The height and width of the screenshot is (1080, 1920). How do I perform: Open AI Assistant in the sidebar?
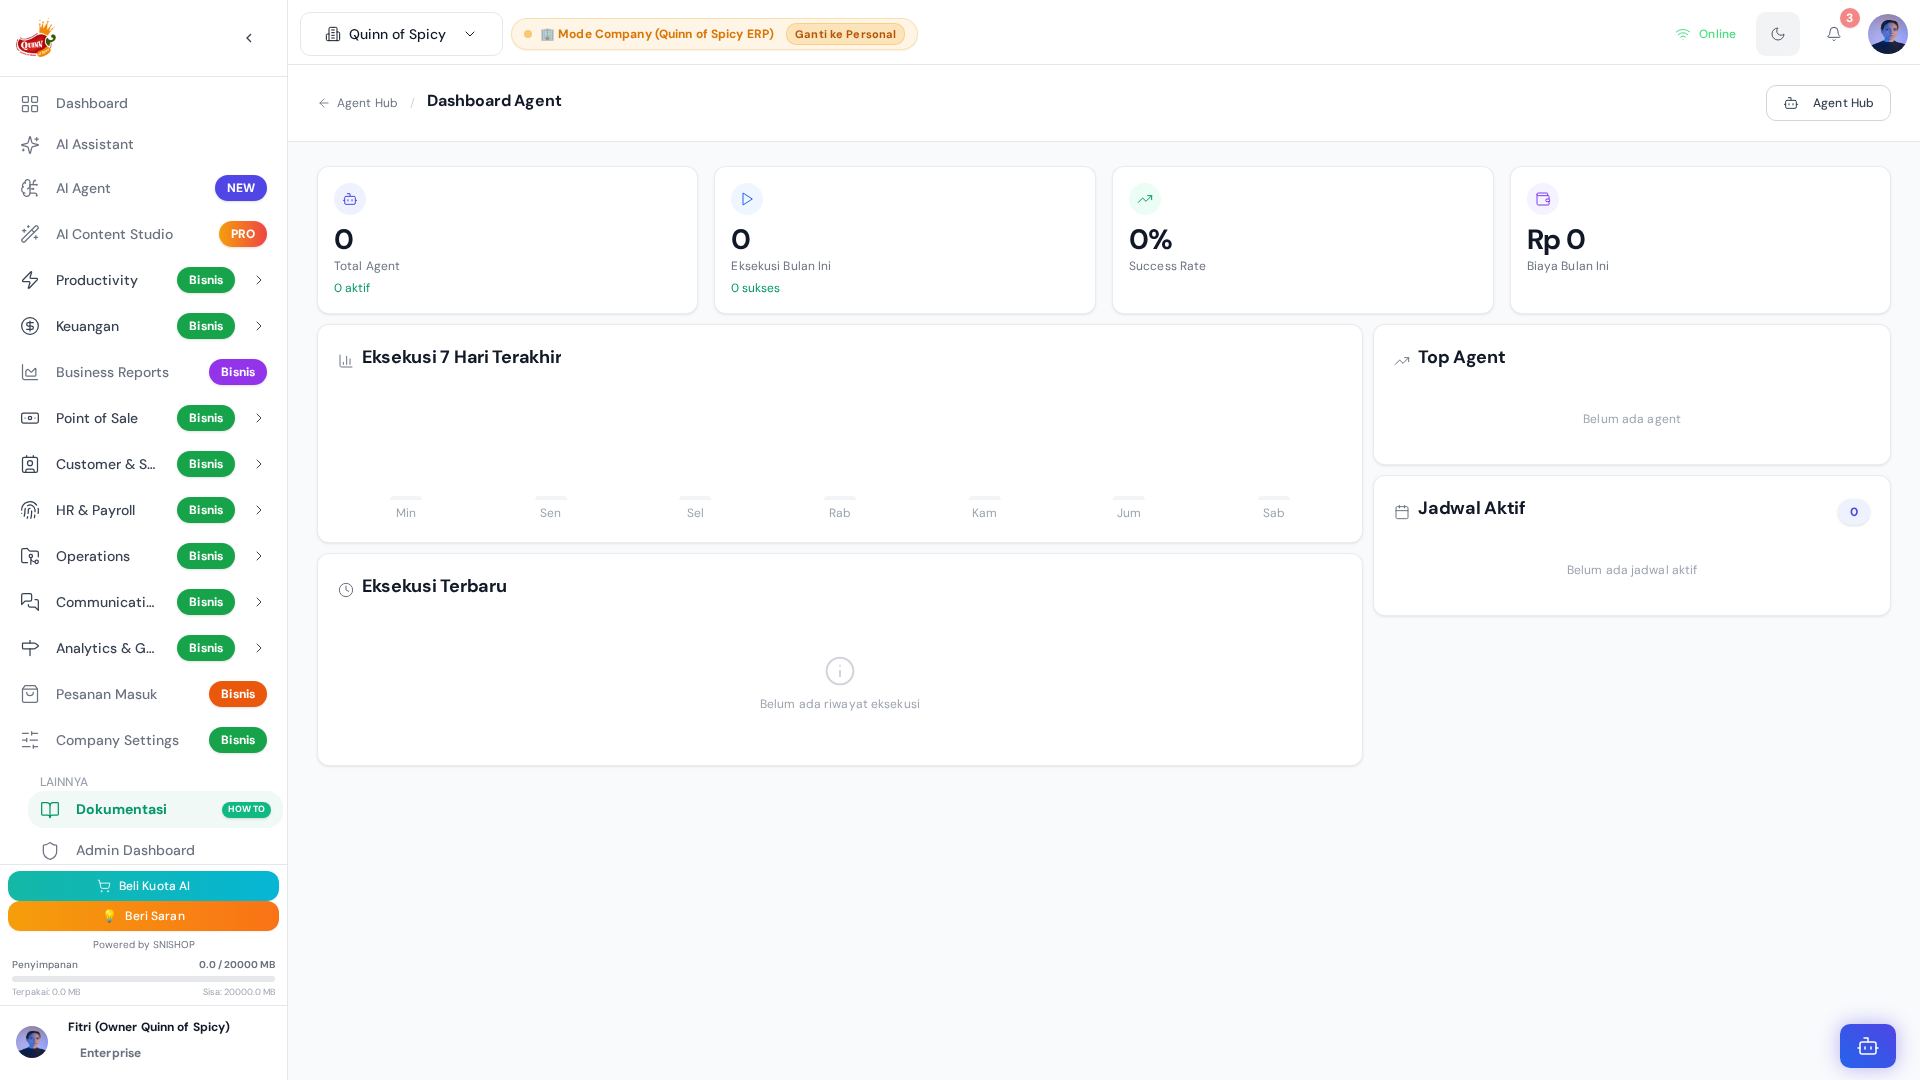(x=143, y=145)
